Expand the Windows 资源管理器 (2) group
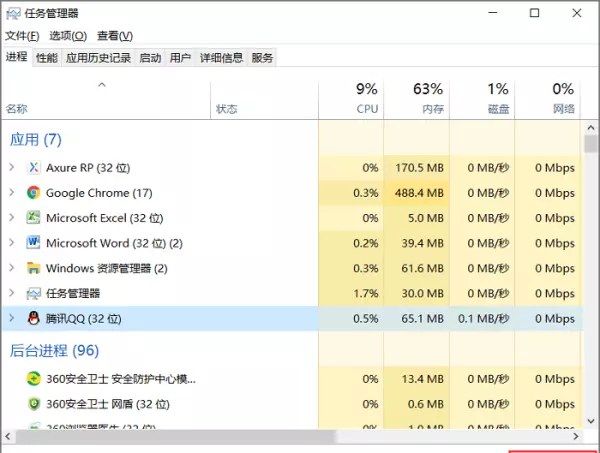The width and height of the screenshot is (600, 453). coord(11,268)
